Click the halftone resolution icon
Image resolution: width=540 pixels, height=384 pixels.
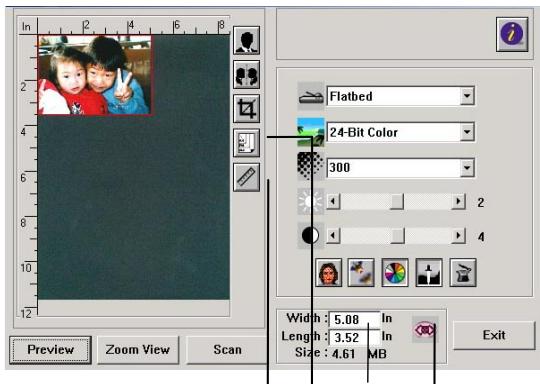(x=311, y=167)
